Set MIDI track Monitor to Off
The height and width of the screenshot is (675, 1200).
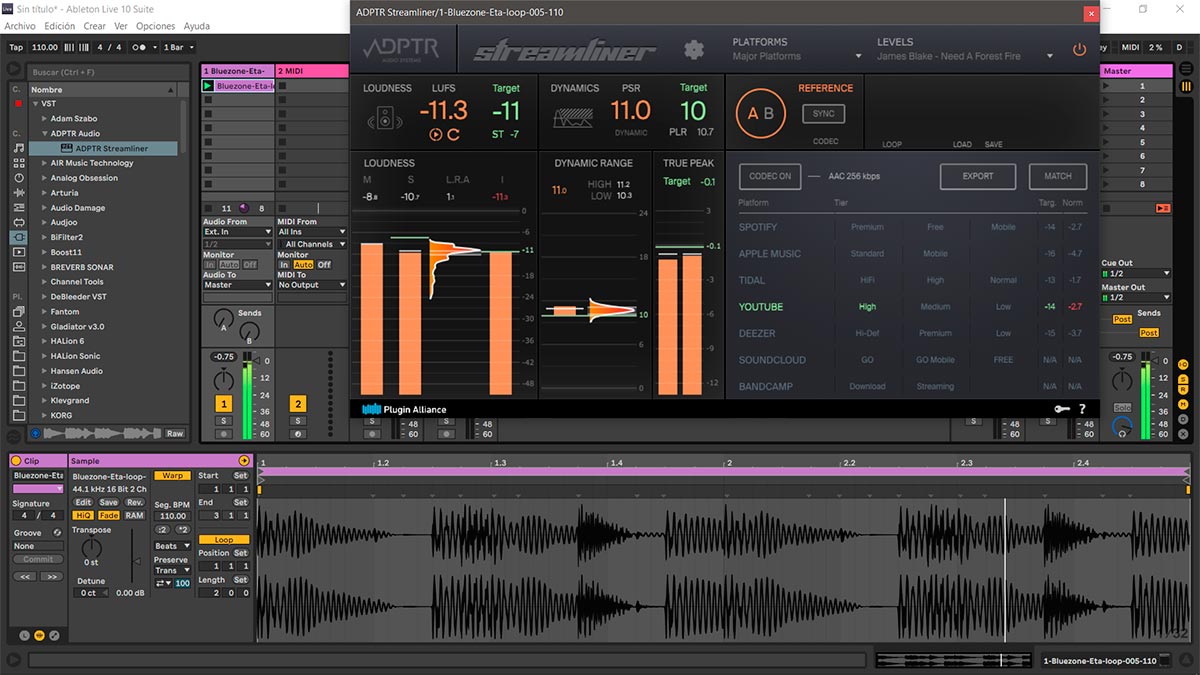pyautogui.click(x=324, y=265)
